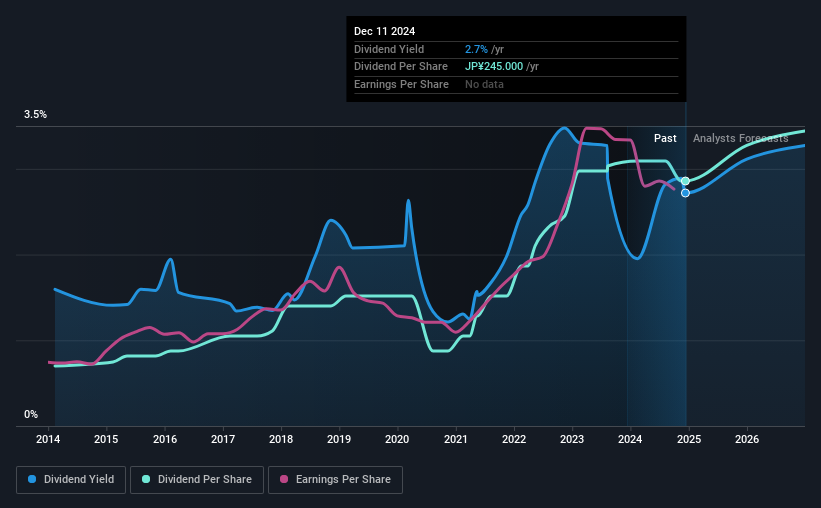Click the 2.7% dividend yield value
The image size is (821, 508).
(476, 49)
